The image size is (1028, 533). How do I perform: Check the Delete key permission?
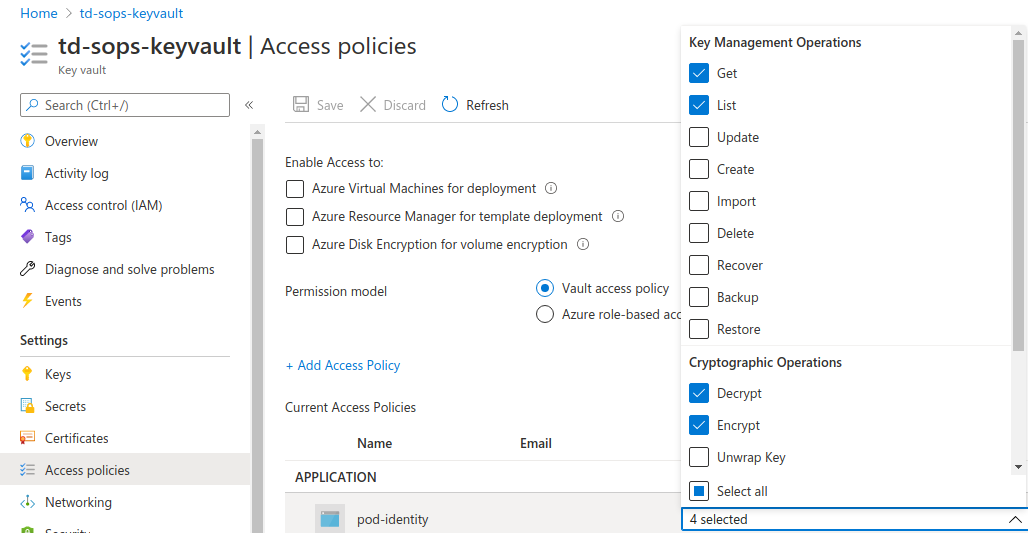(x=699, y=233)
